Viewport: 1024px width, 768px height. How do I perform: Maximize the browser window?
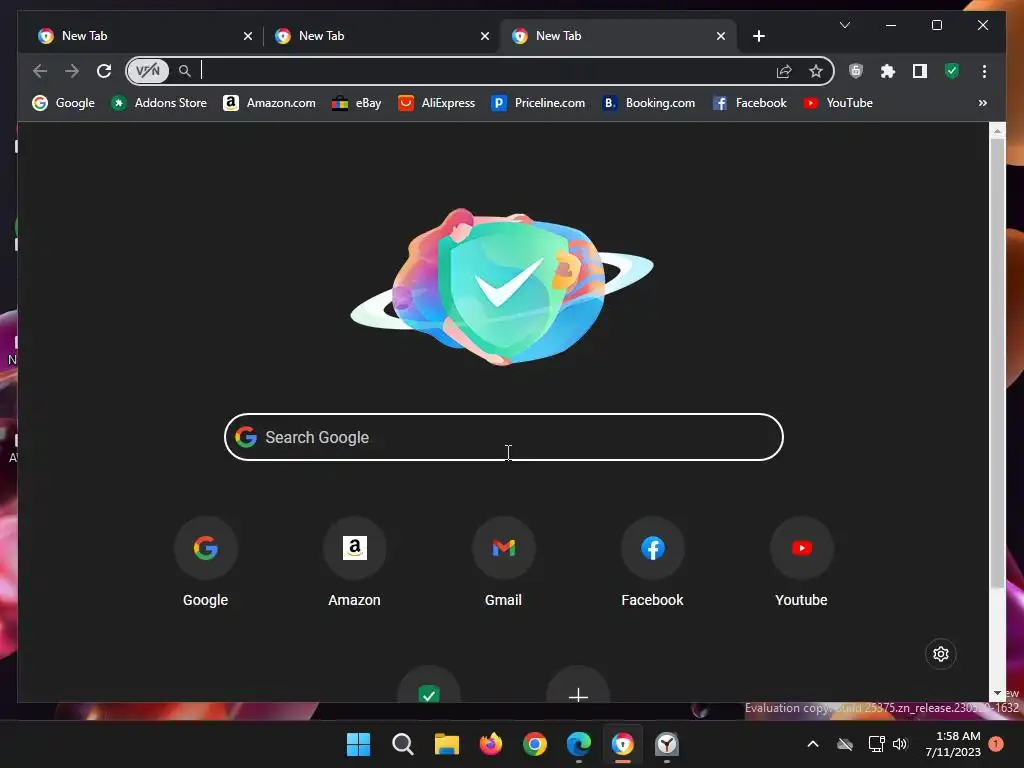tap(936, 25)
